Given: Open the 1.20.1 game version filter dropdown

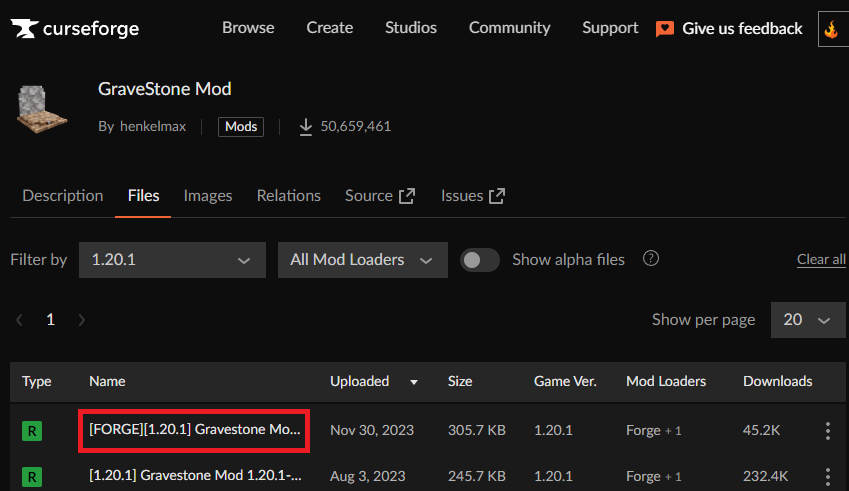Looking at the screenshot, I should click(172, 260).
